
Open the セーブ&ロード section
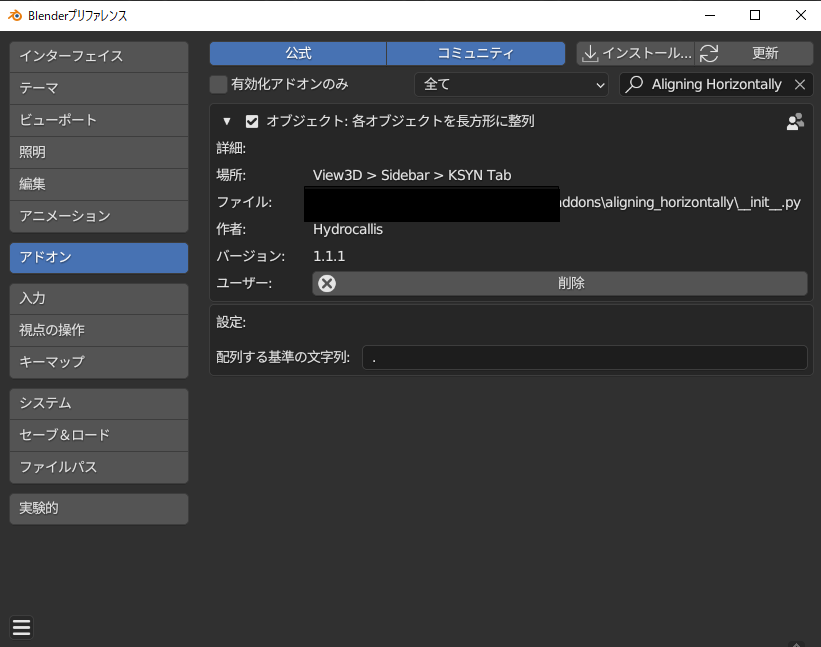(99, 435)
